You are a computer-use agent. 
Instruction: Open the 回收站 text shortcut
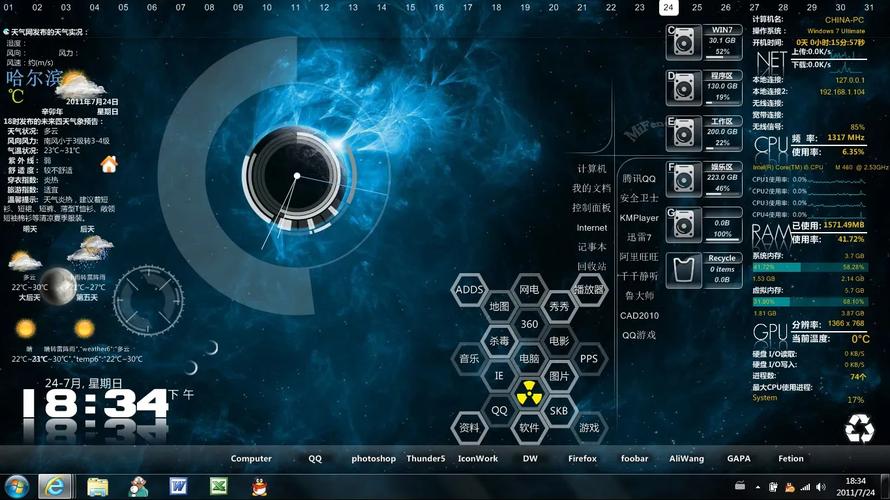click(592, 266)
